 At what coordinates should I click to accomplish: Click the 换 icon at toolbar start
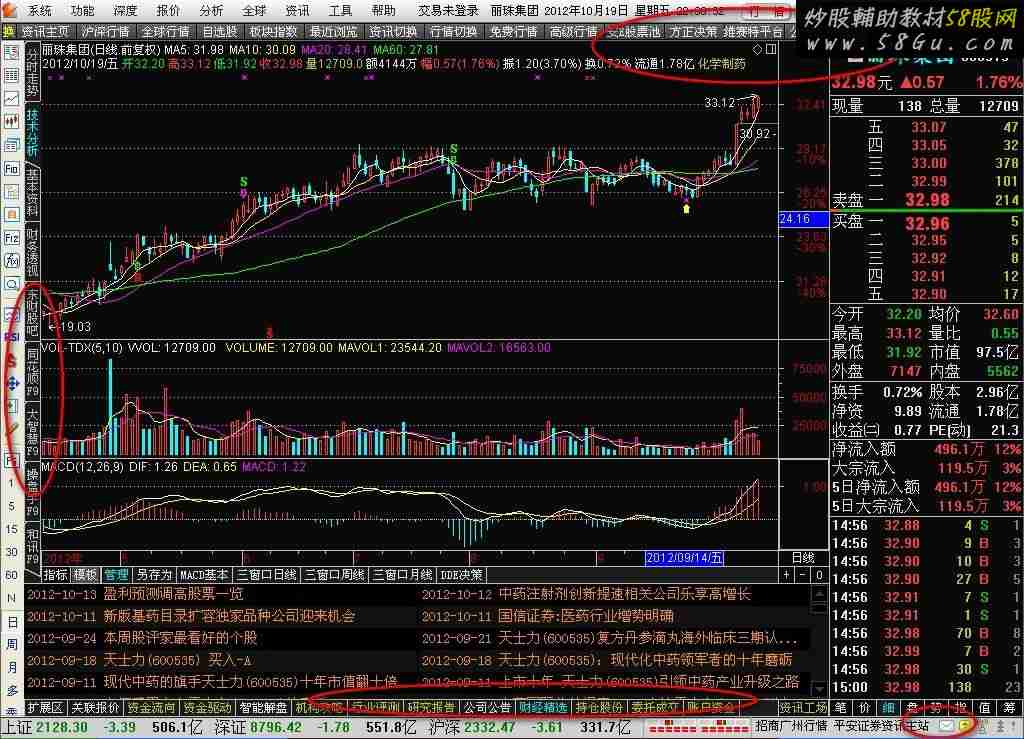pyautogui.click(x=9, y=31)
